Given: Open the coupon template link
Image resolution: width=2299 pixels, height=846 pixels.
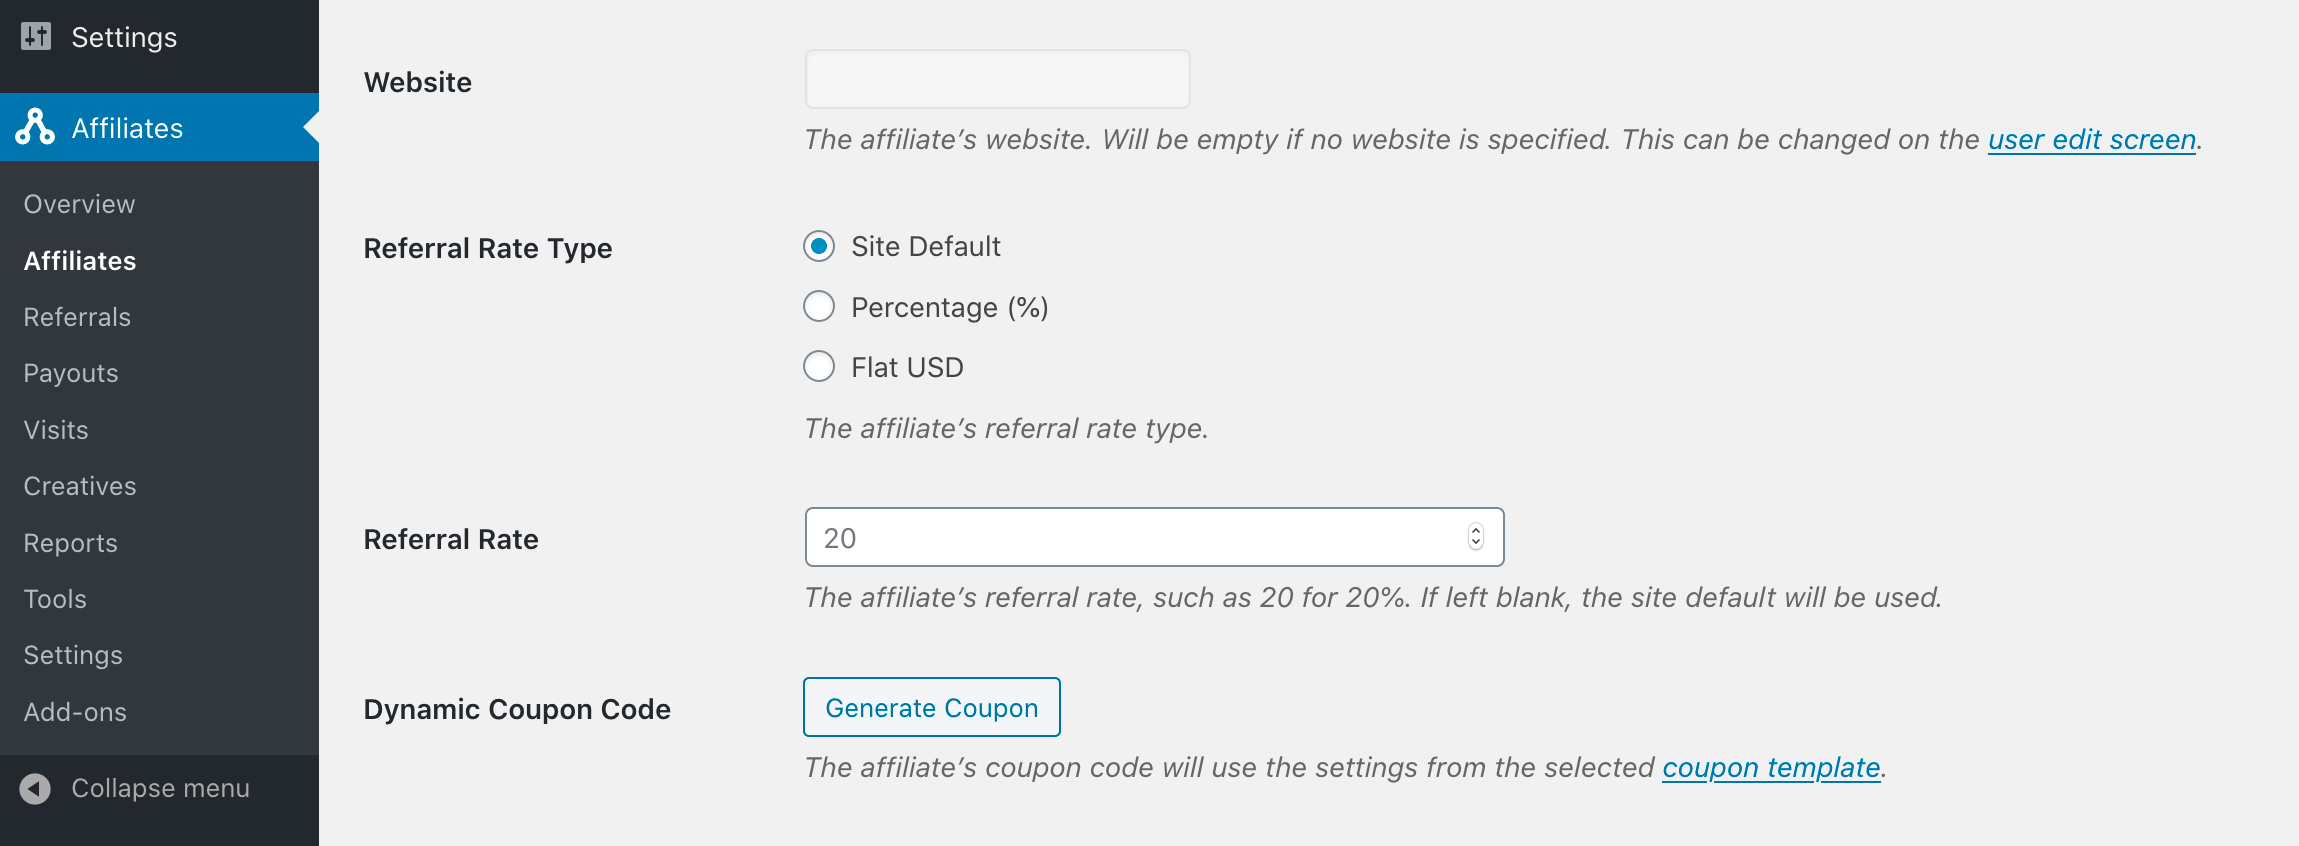Looking at the screenshot, I should point(1771,767).
